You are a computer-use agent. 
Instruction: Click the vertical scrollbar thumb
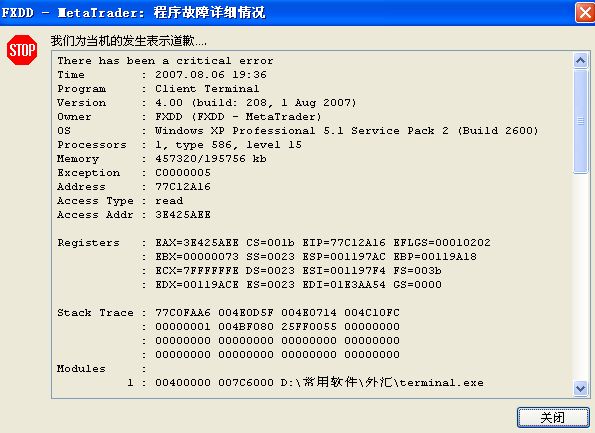coord(580,121)
